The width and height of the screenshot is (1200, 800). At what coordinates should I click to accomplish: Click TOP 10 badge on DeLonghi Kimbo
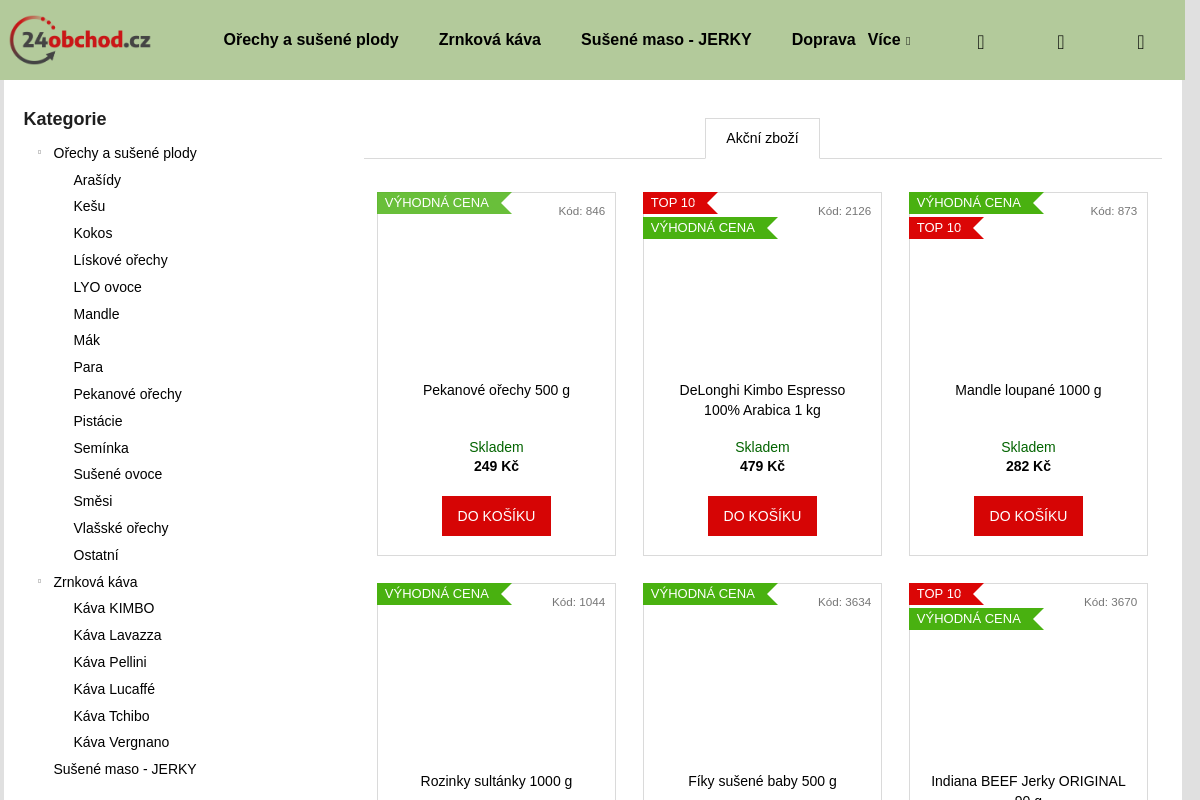point(678,203)
